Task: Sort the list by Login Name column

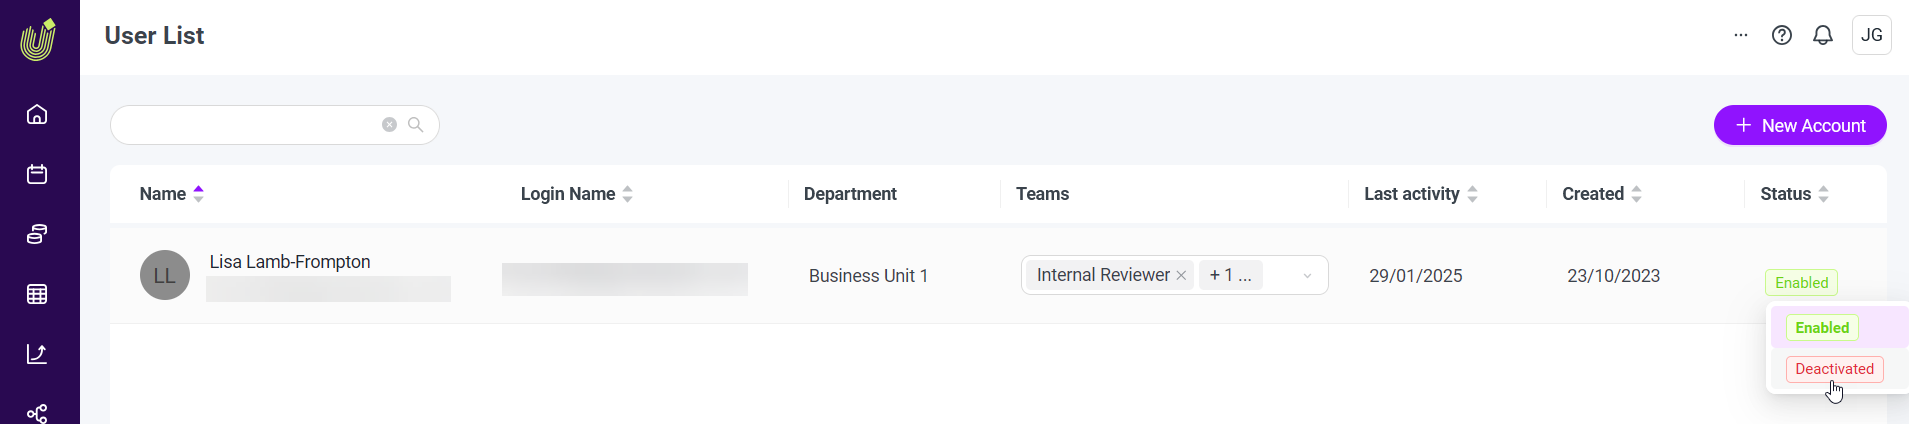Action: (577, 194)
